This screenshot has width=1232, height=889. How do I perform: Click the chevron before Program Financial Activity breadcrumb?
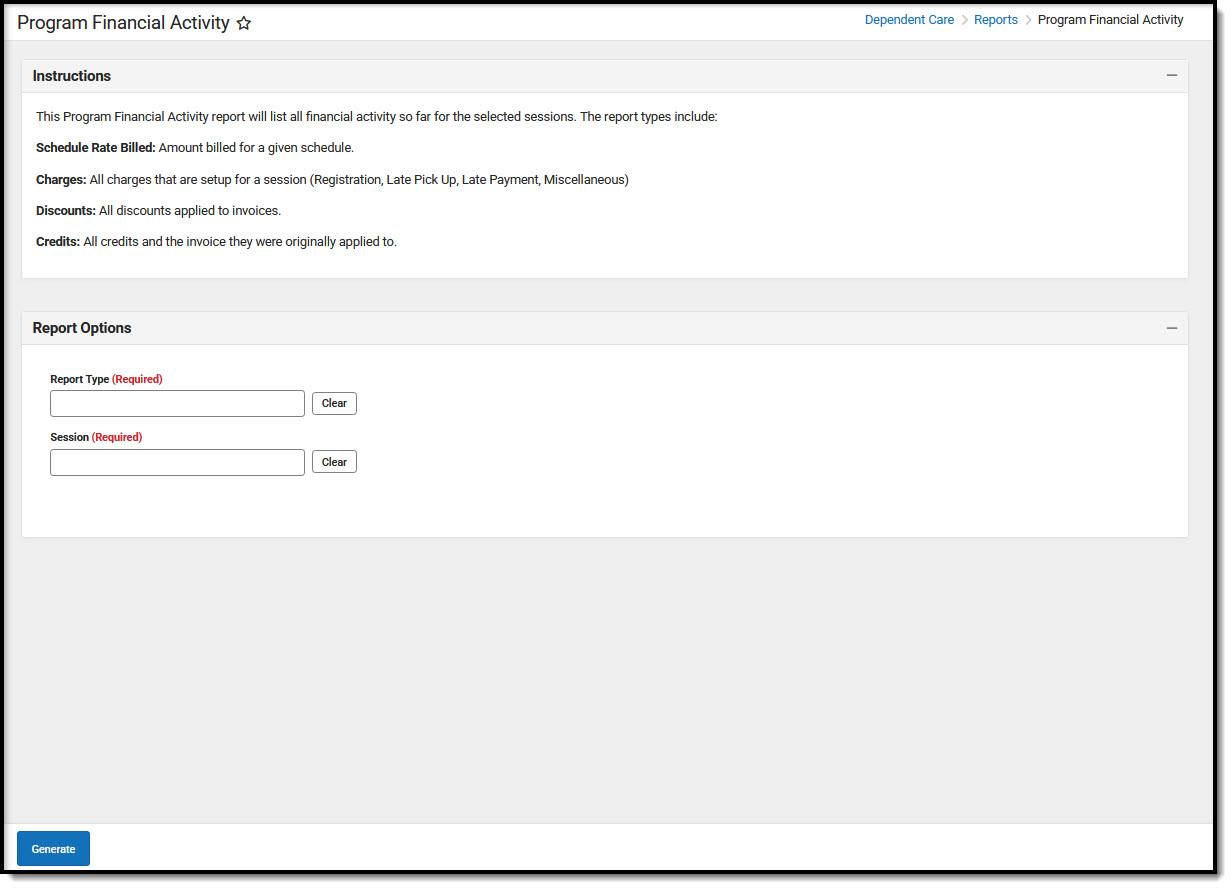(1026, 19)
